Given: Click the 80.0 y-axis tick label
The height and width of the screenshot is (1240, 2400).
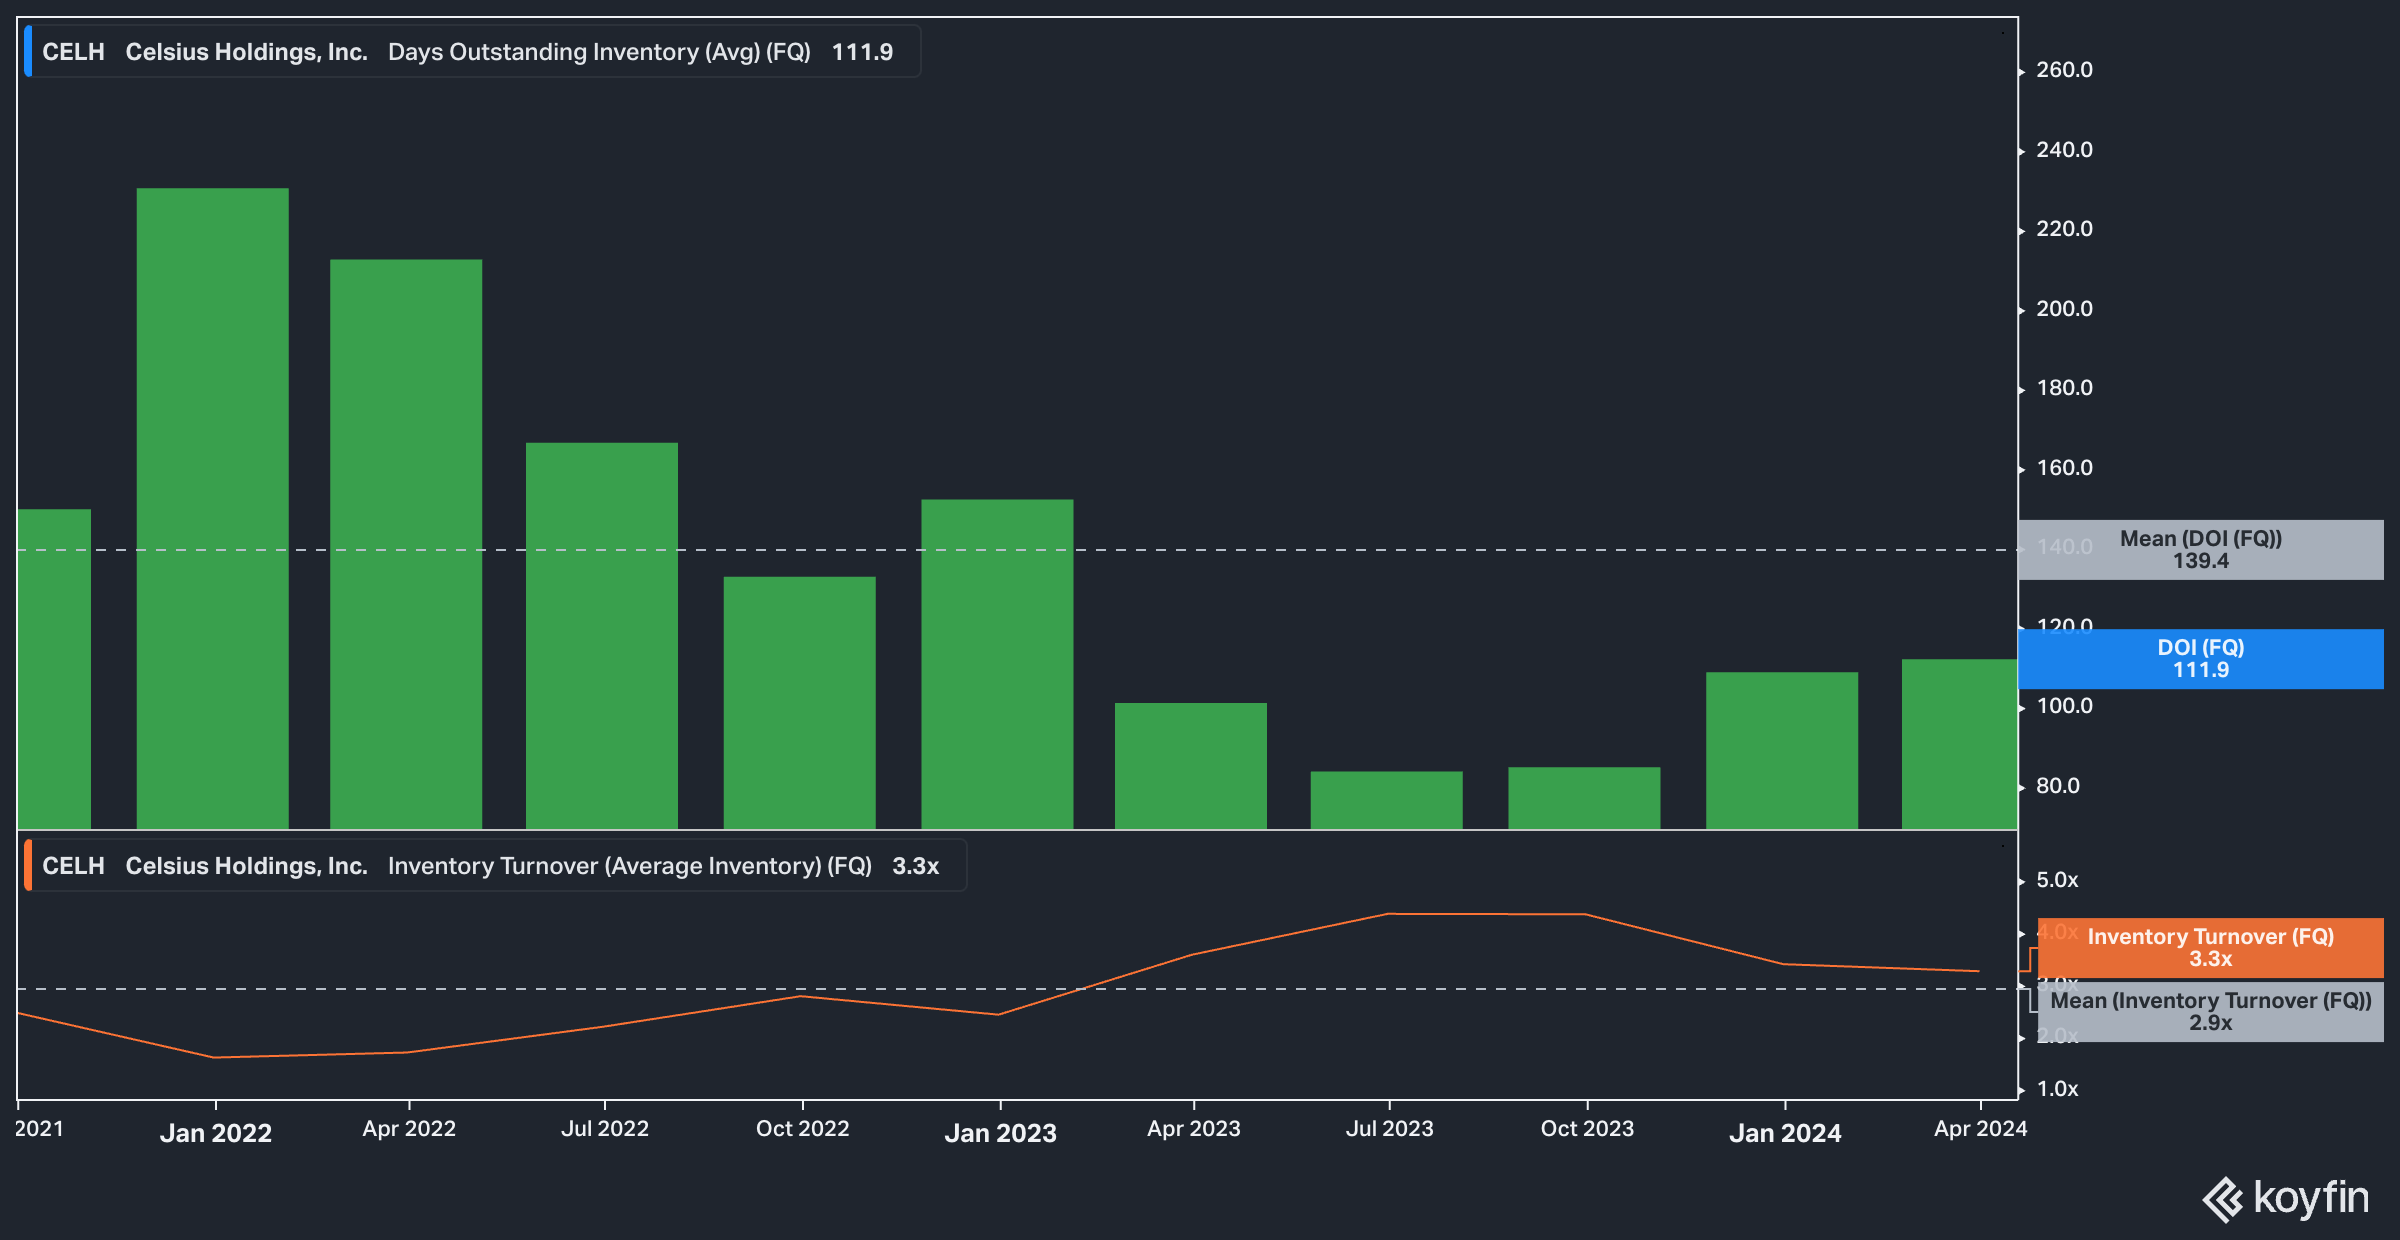Looking at the screenshot, I should (2058, 786).
